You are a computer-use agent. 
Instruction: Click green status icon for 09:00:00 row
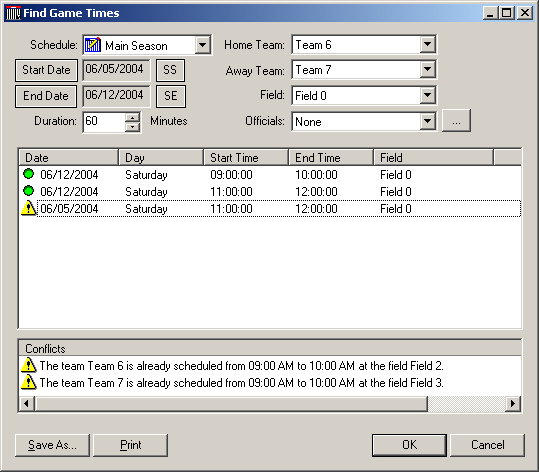[x=29, y=174]
